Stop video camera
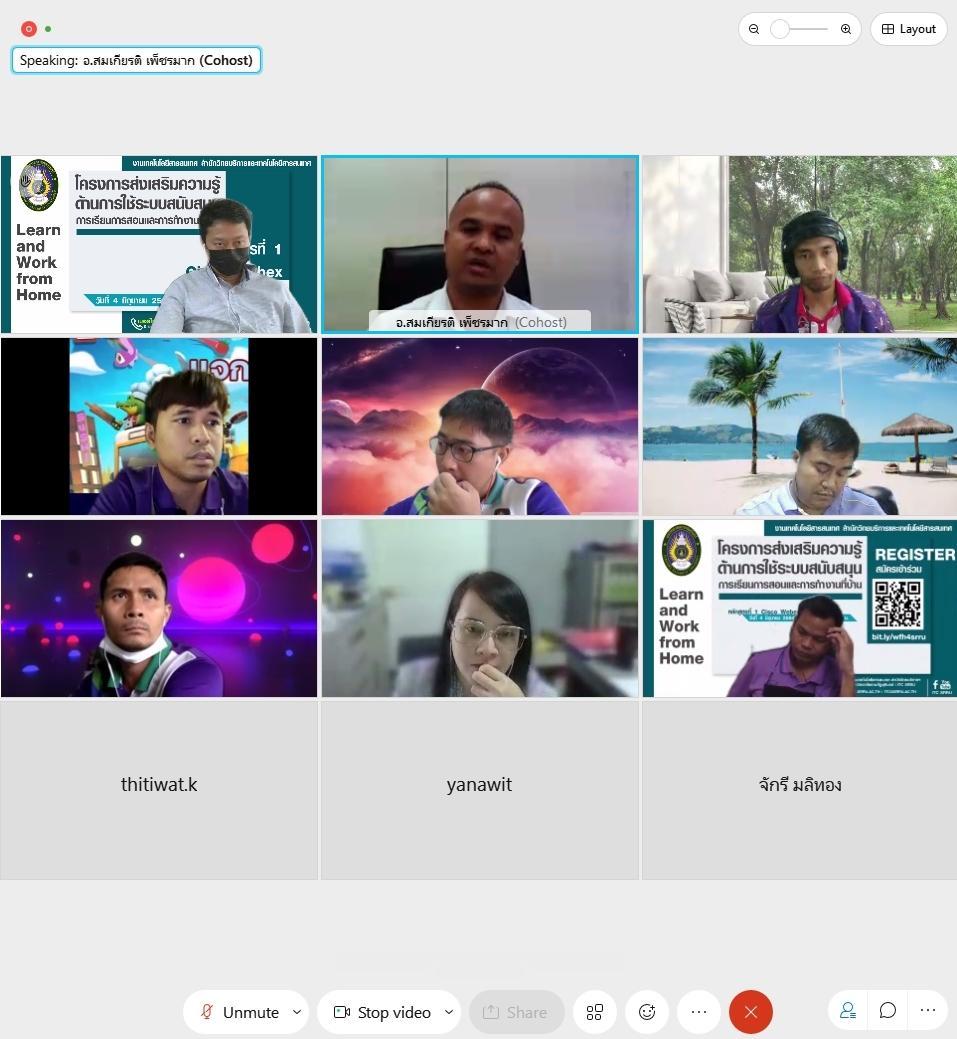The image size is (957, 1039). (382, 1012)
